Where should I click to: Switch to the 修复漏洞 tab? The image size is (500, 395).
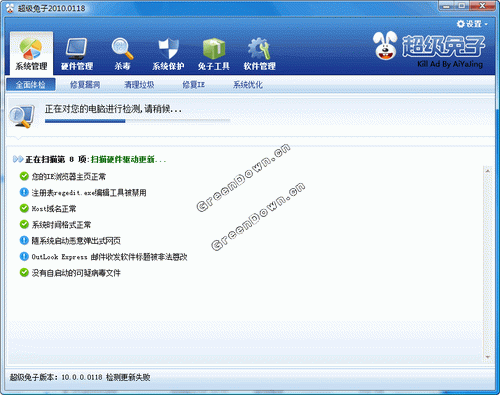(x=85, y=85)
